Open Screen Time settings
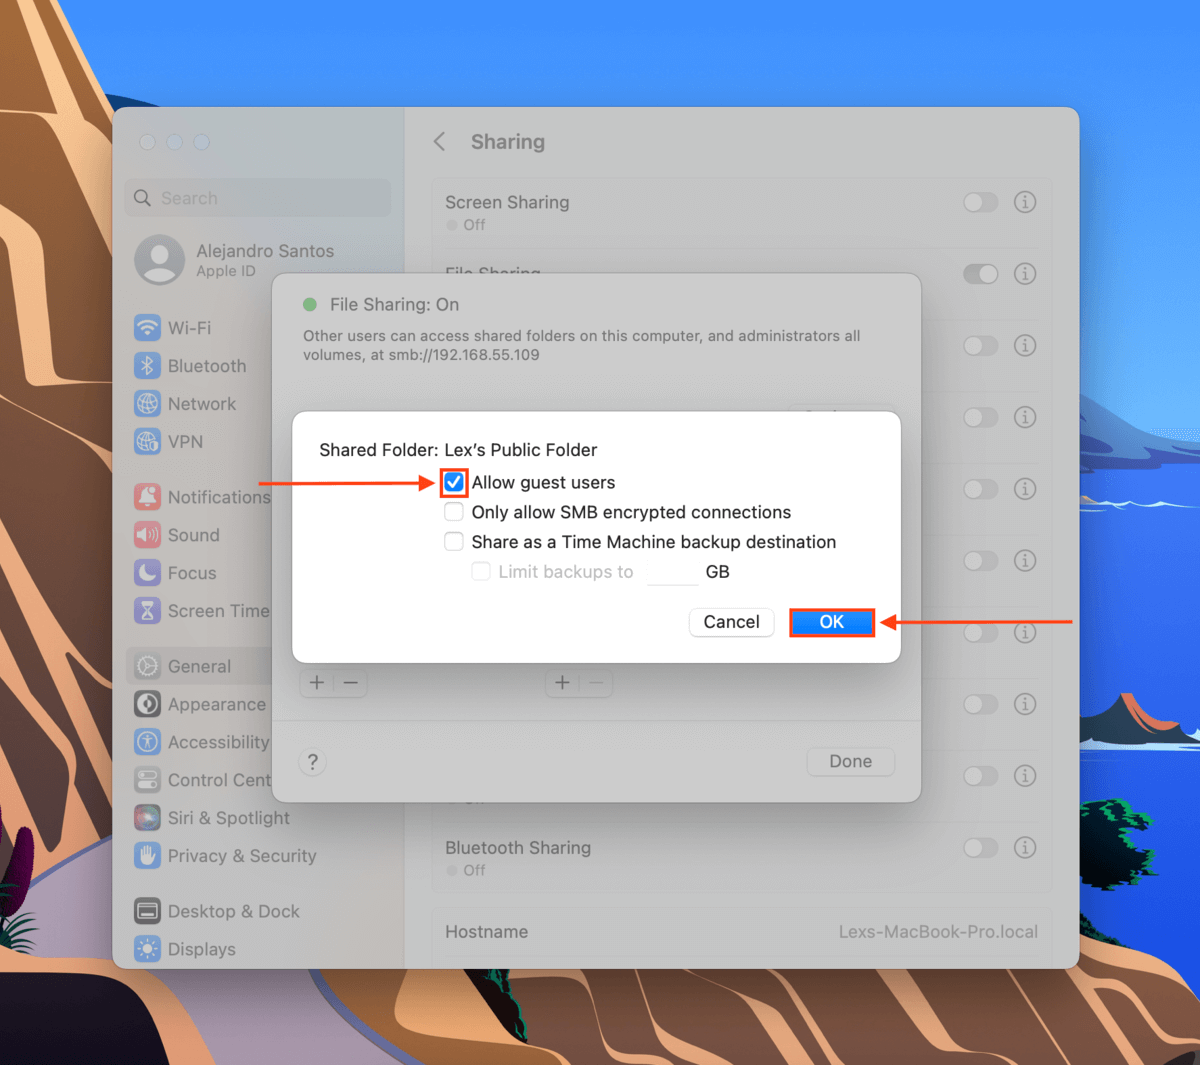Viewport: 1200px width, 1065px height. [202, 611]
